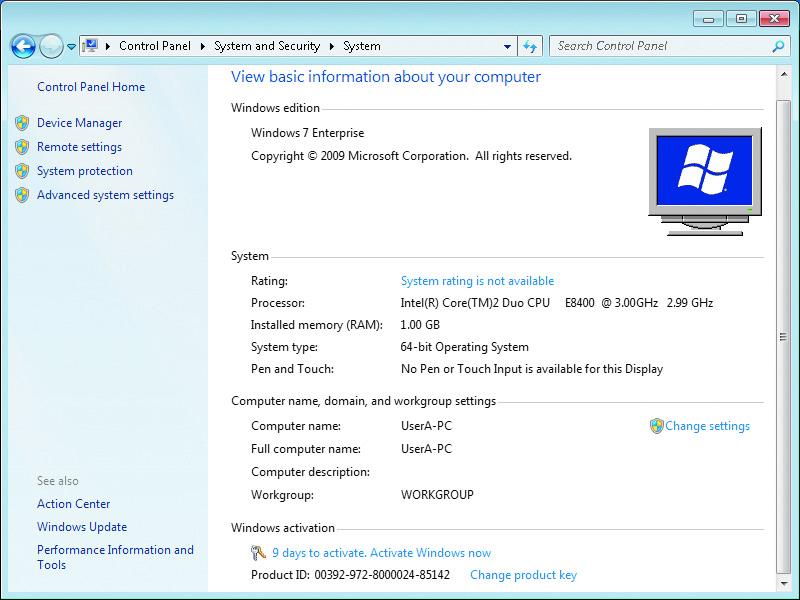Open Performance Information and Tools
The height and width of the screenshot is (600, 800).
(115, 557)
